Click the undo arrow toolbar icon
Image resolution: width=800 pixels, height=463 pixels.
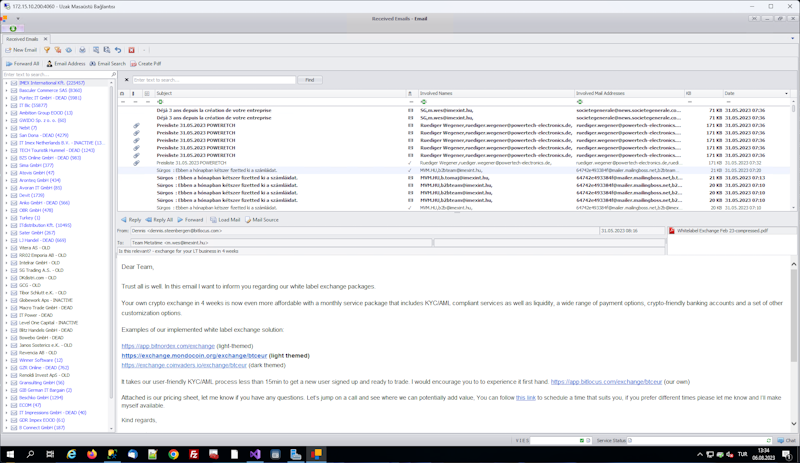coord(118,50)
